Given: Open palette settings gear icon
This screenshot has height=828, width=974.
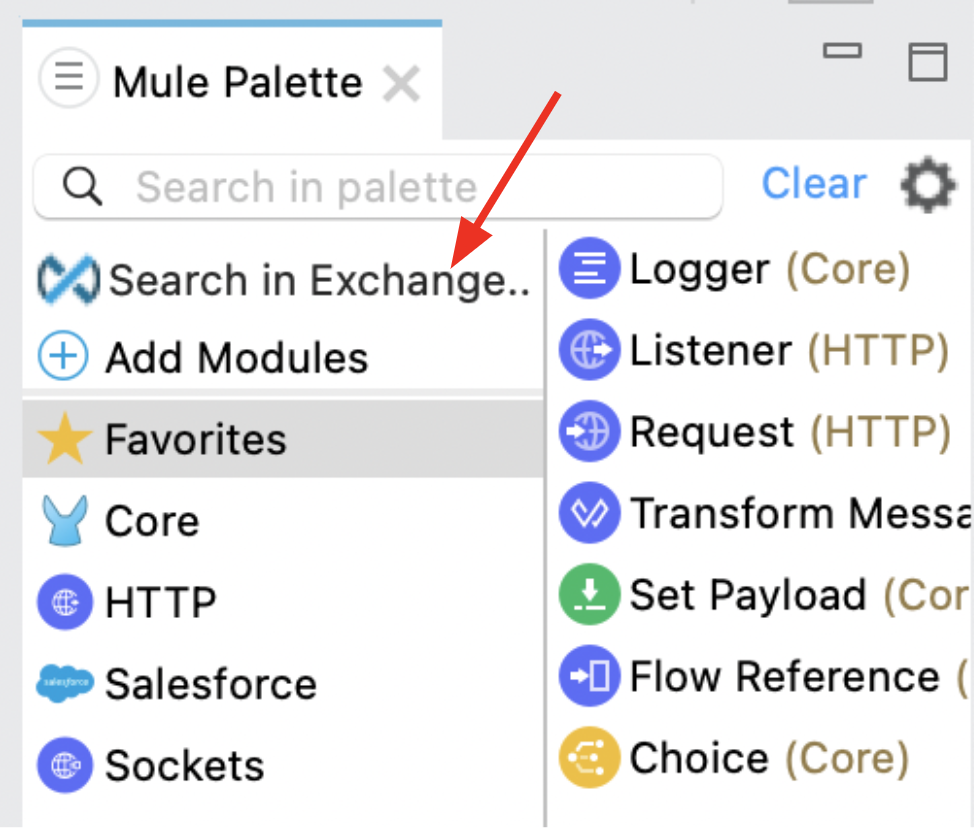Looking at the screenshot, I should 927,186.
